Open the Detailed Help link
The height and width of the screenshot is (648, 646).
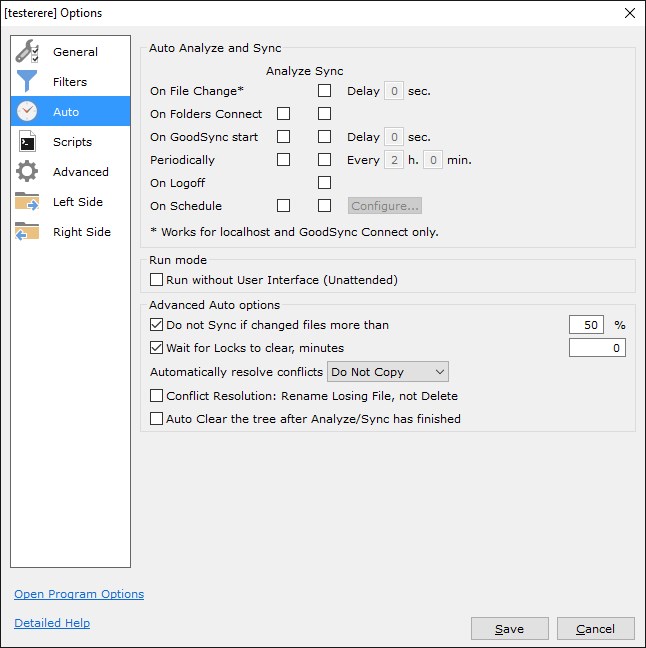(52, 623)
